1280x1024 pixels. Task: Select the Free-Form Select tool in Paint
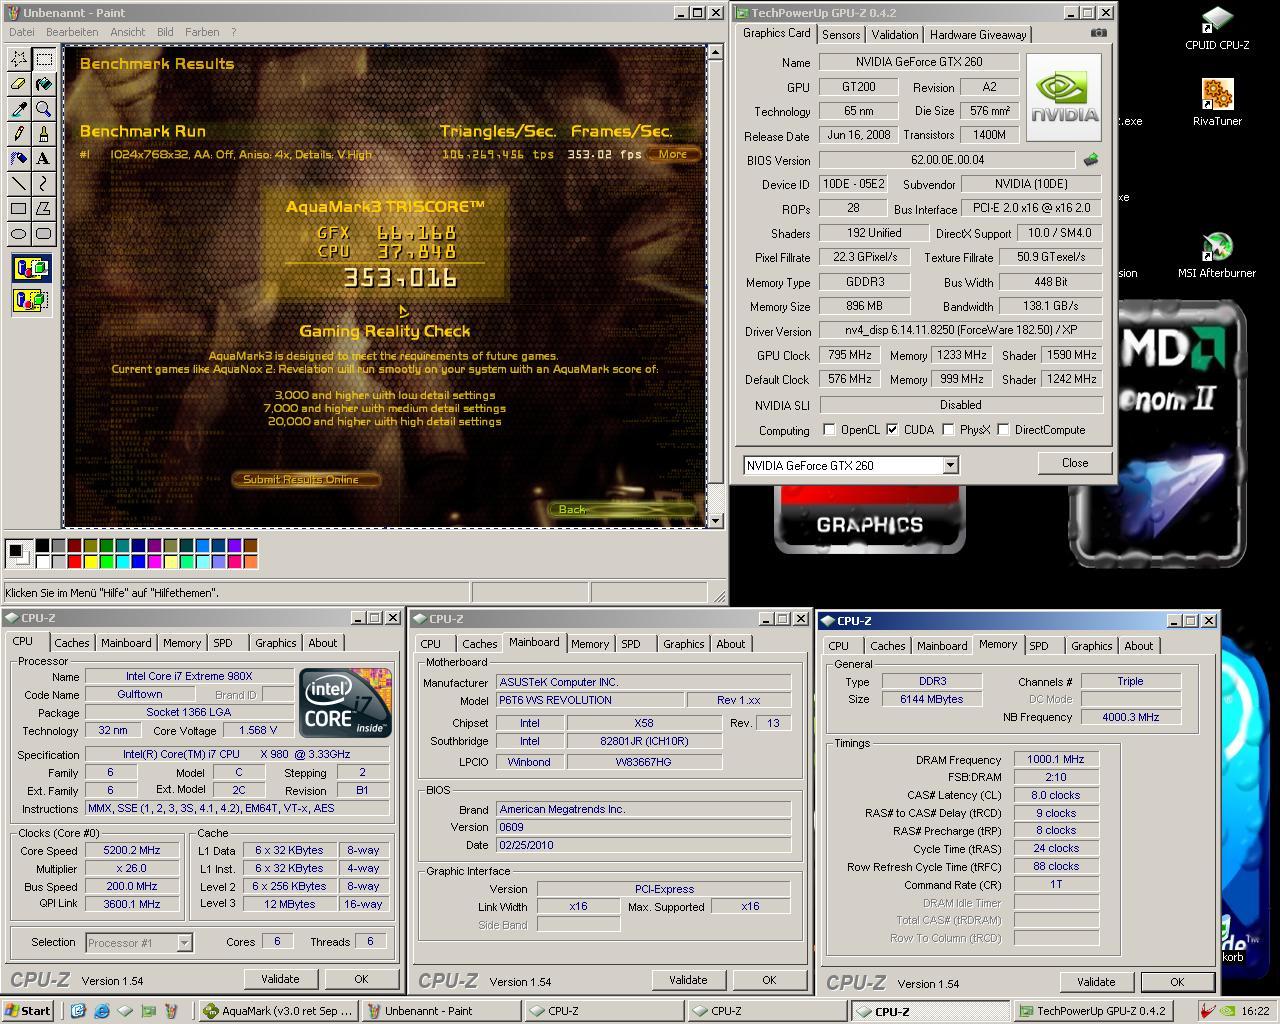[x=19, y=59]
